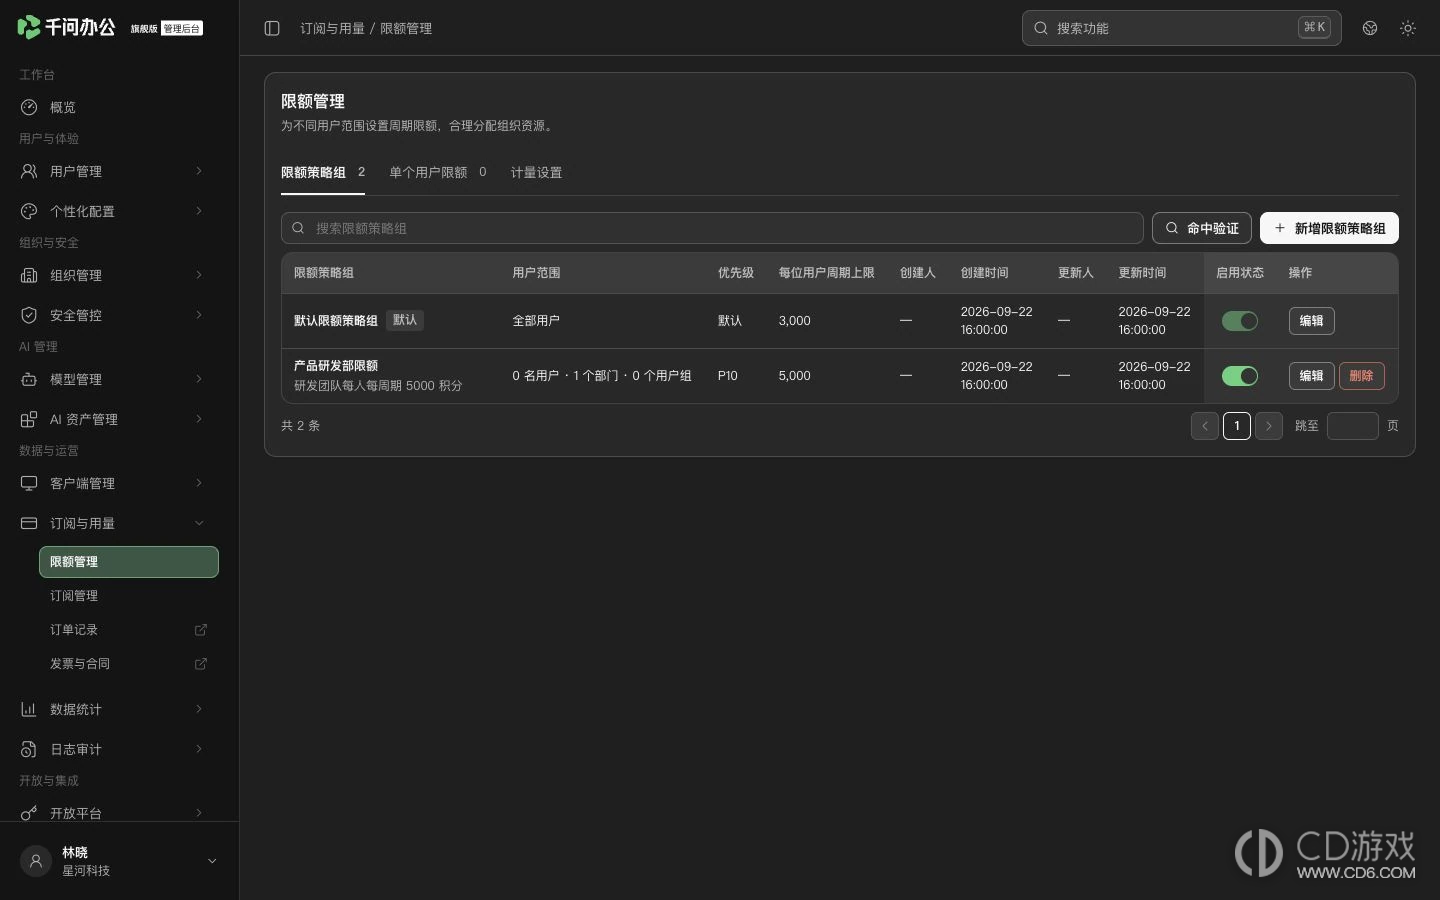This screenshot has height=900, width=1440.
Task: Disable the 产品研发部限额 enable switch
Action: pyautogui.click(x=1240, y=376)
